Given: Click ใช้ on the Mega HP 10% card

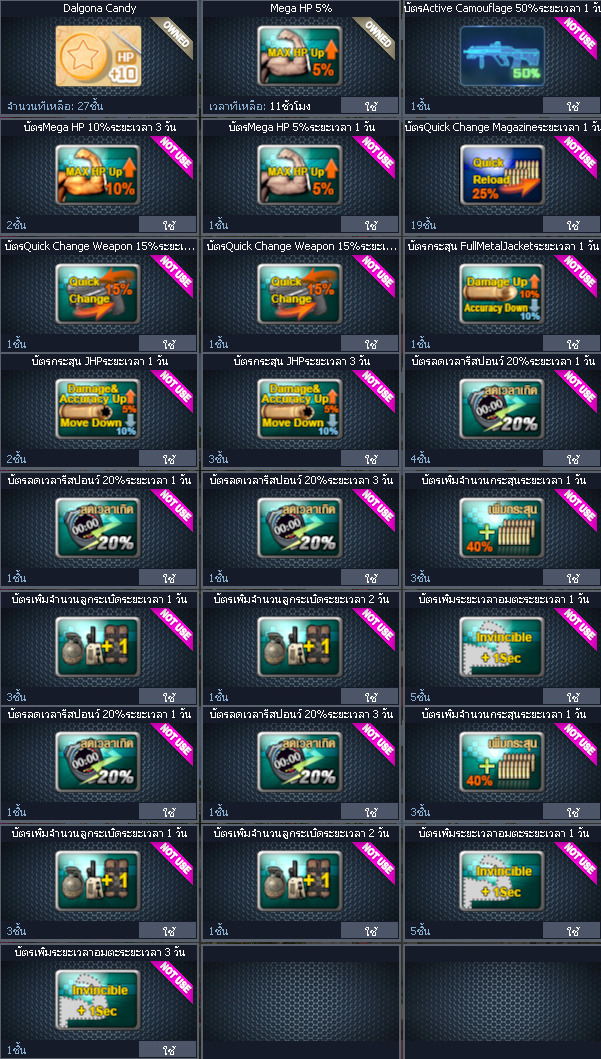Looking at the screenshot, I should [167, 224].
